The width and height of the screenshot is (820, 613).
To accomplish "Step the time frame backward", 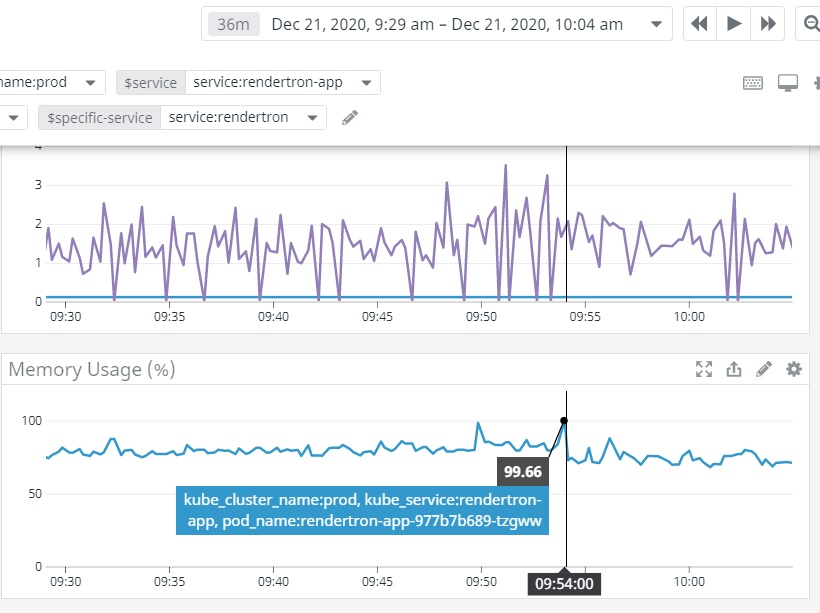I will click(x=700, y=24).
